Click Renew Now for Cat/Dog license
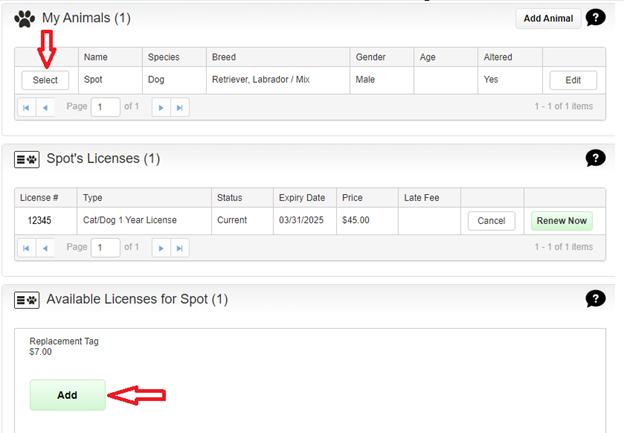Viewport: 624px width, 433px height. click(561, 221)
